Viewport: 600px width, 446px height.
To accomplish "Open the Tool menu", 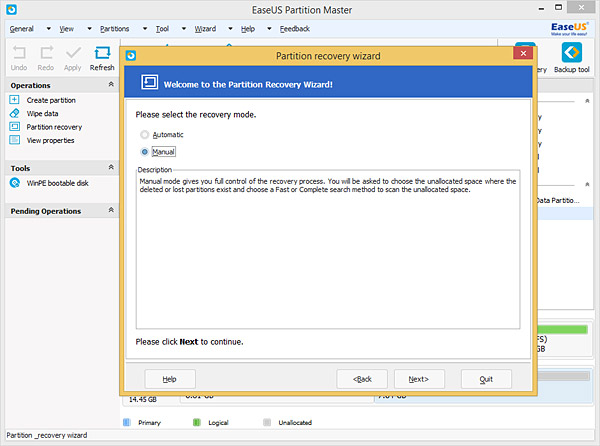I will 162,29.
